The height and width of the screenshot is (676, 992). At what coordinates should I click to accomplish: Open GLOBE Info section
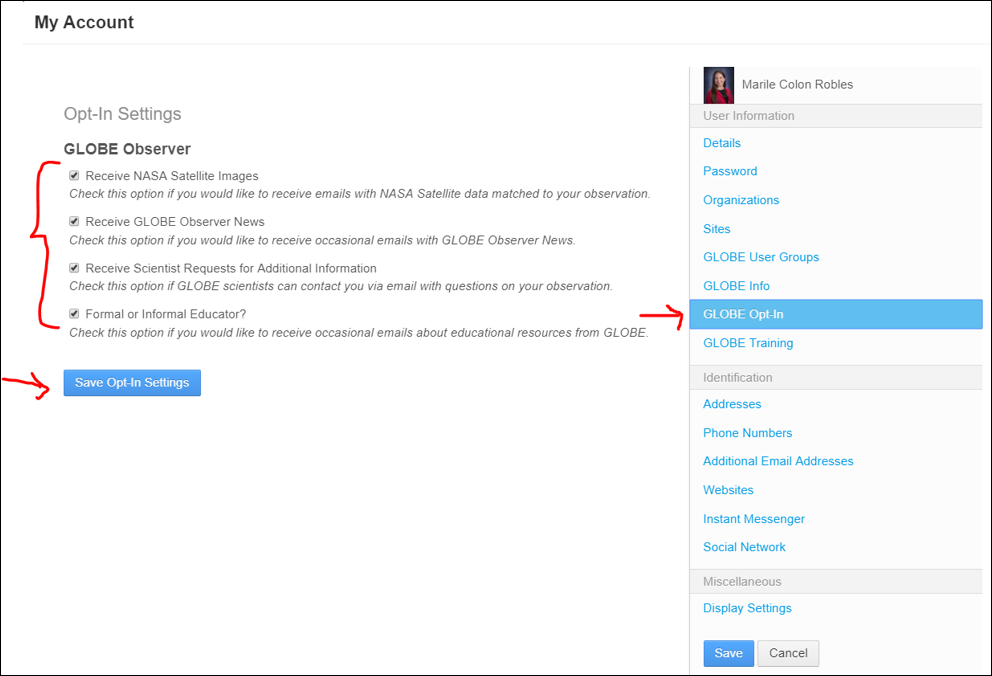736,286
